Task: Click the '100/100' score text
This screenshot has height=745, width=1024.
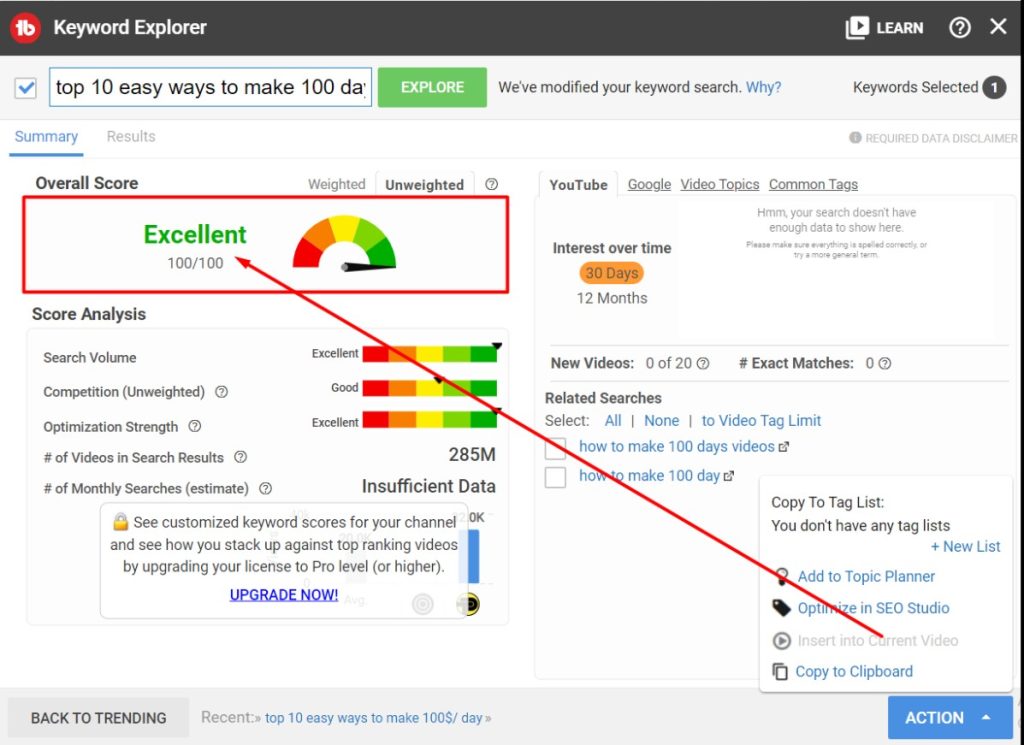Action: 195,263
